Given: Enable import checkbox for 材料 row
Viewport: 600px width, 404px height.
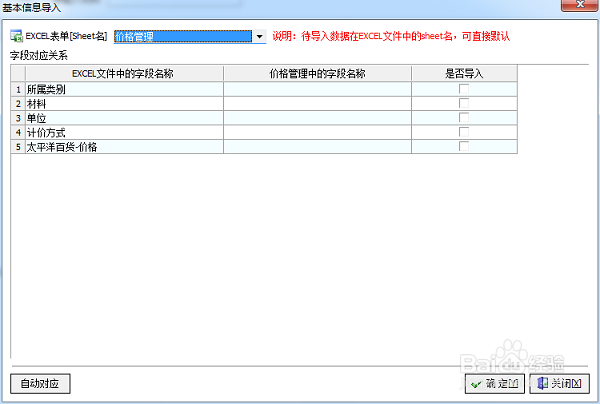Looking at the screenshot, I should point(464,103).
